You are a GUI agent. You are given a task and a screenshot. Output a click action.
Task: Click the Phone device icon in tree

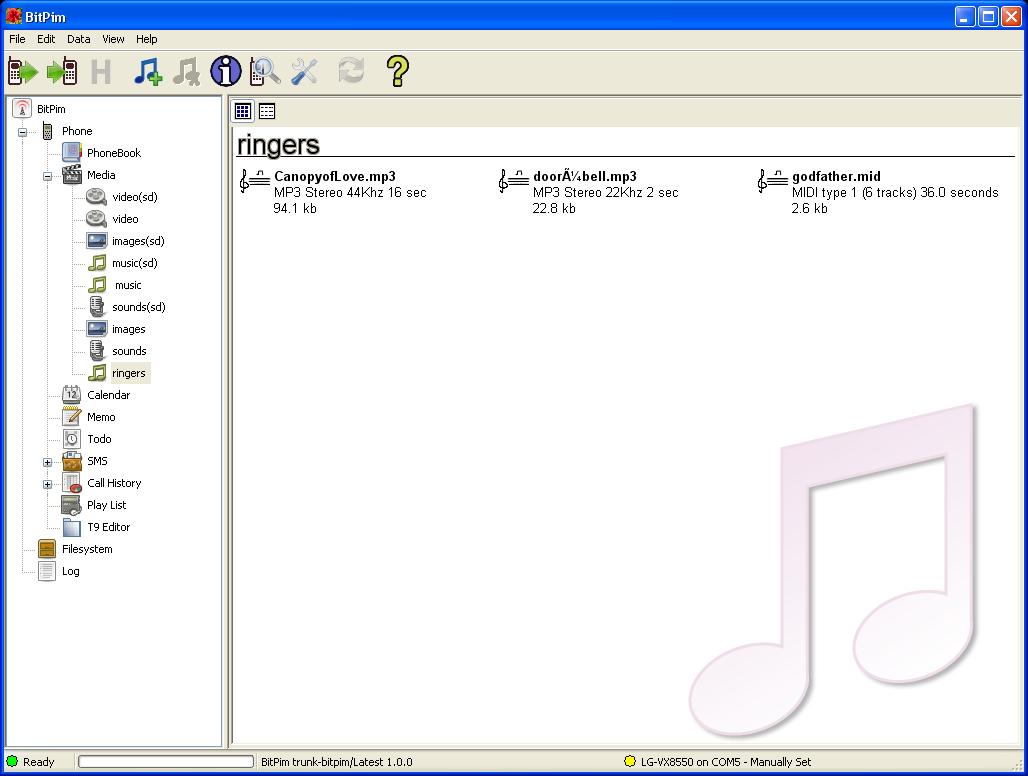click(47, 130)
